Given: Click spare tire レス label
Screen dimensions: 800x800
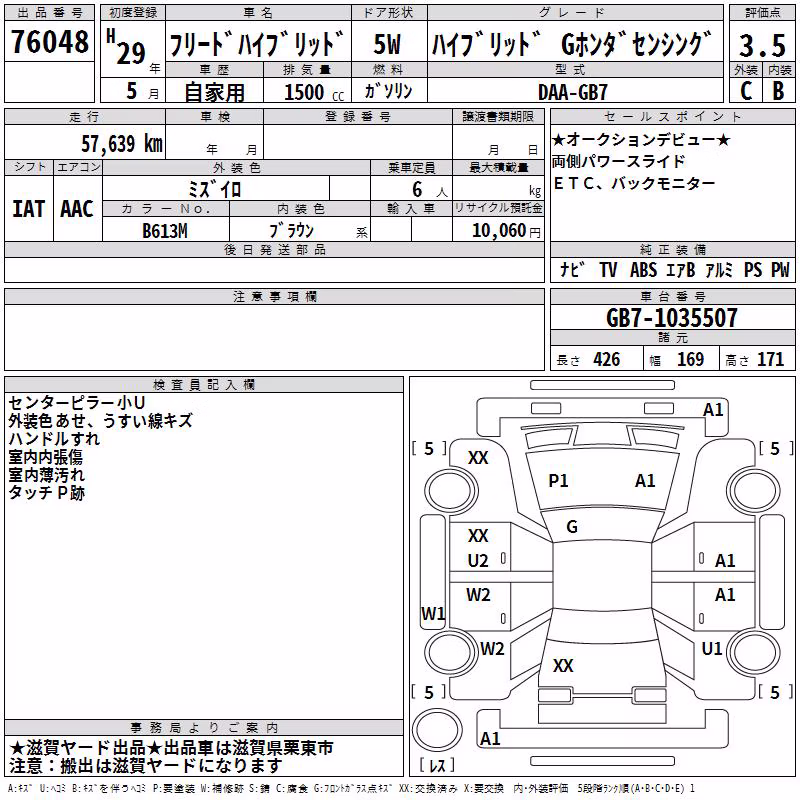Looking at the screenshot, I should click(x=436, y=765).
